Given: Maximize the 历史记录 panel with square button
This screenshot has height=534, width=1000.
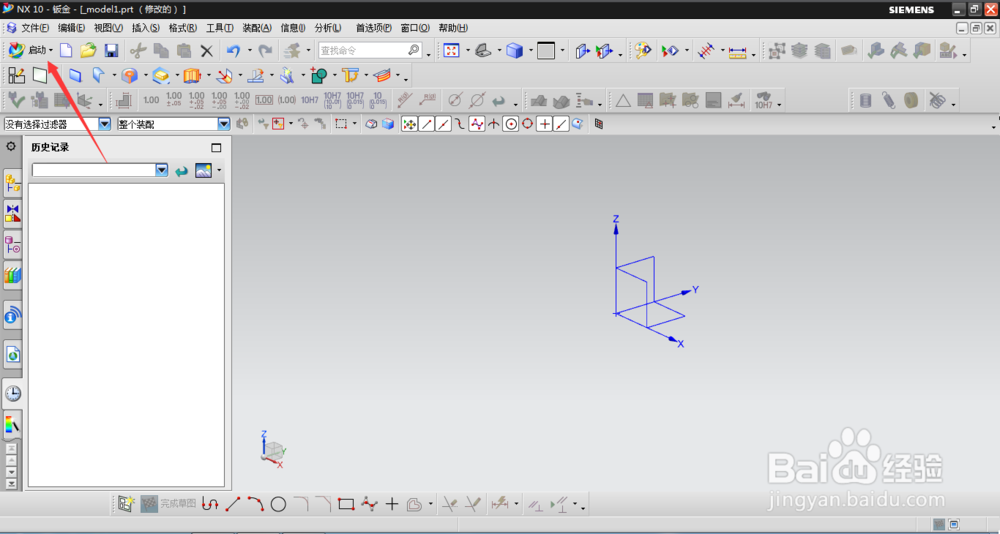Looking at the screenshot, I should [x=216, y=147].
